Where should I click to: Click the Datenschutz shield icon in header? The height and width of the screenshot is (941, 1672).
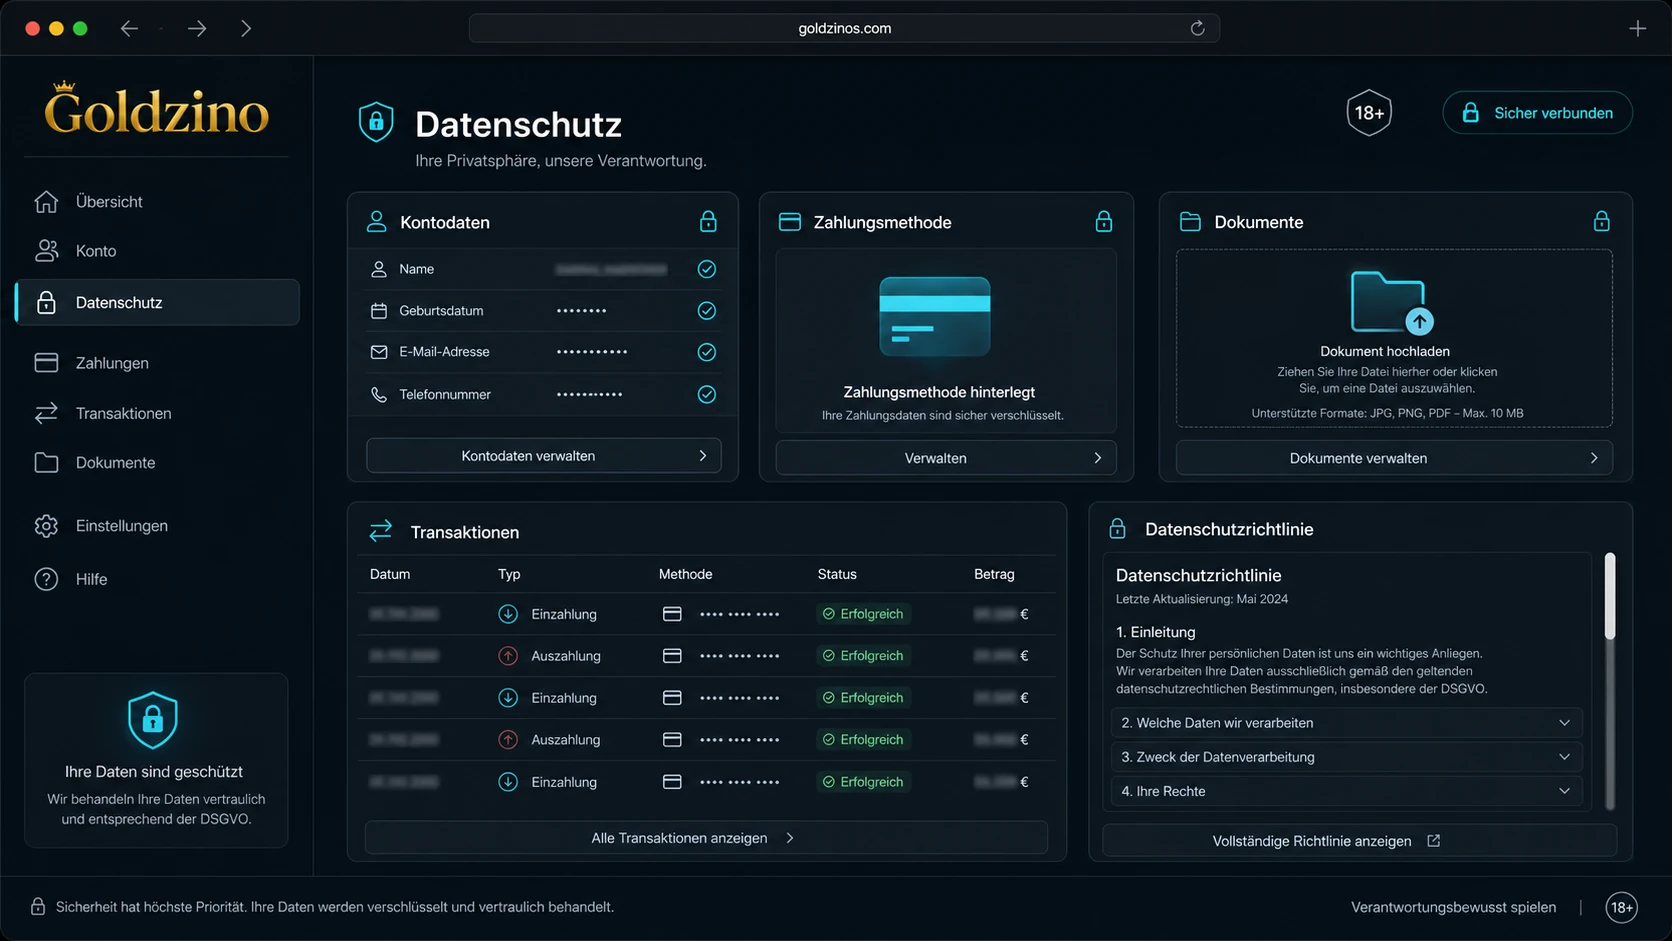coord(376,122)
